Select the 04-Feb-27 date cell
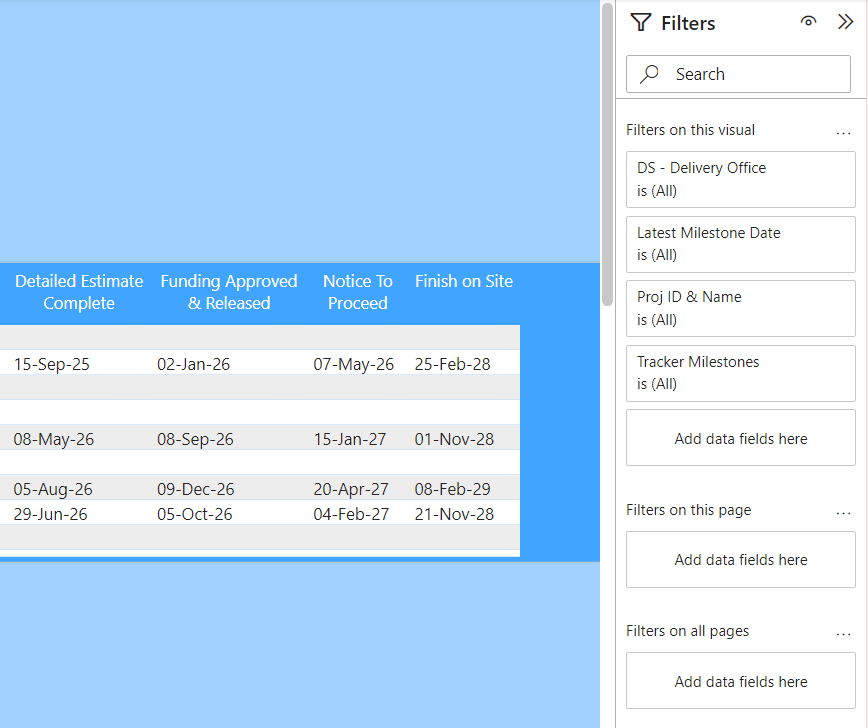 (351, 514)
